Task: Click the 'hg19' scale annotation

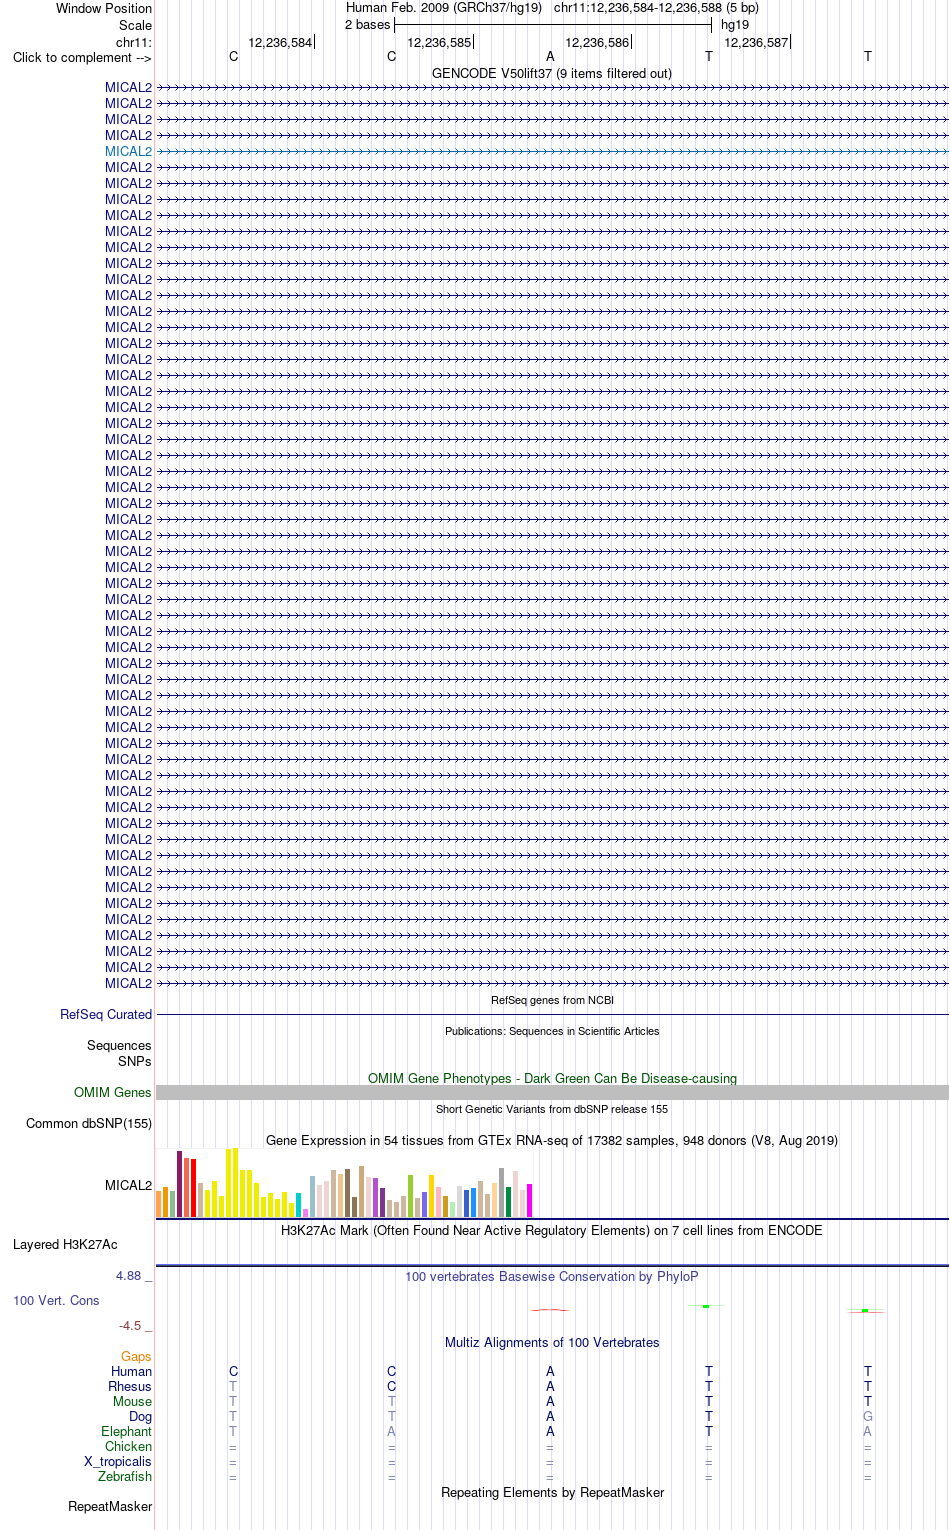Action: [735, 24]
